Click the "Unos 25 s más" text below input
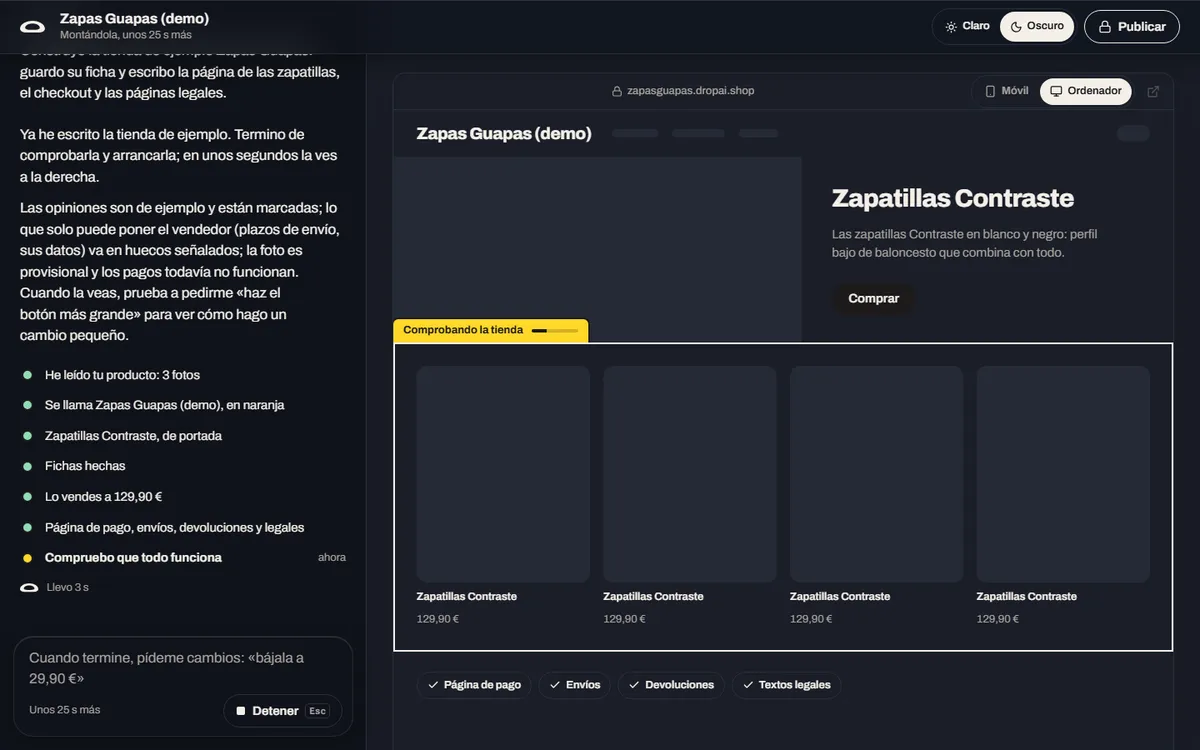 tap(65, 710)
